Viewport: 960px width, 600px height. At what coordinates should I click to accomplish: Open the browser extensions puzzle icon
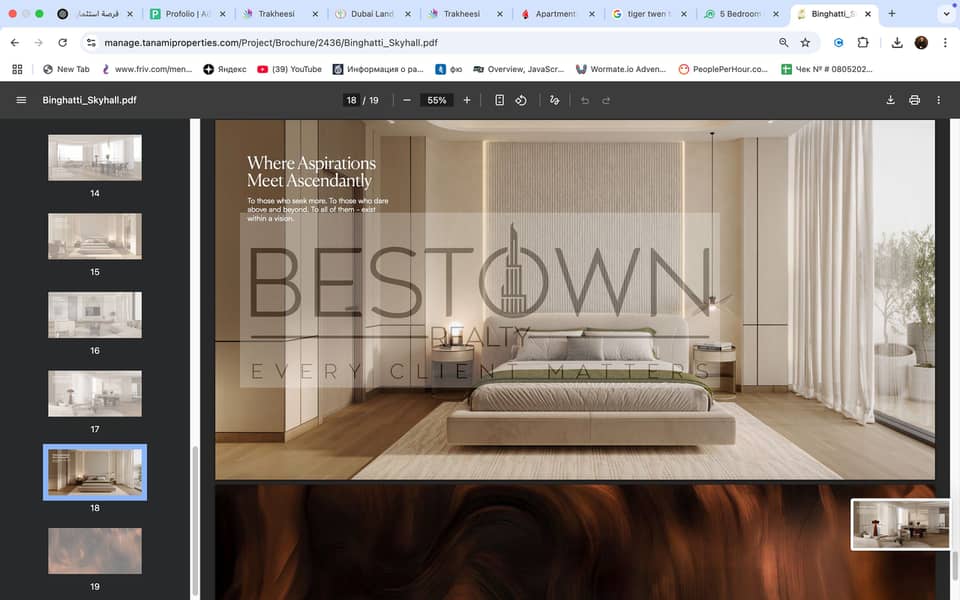(863, 42)
